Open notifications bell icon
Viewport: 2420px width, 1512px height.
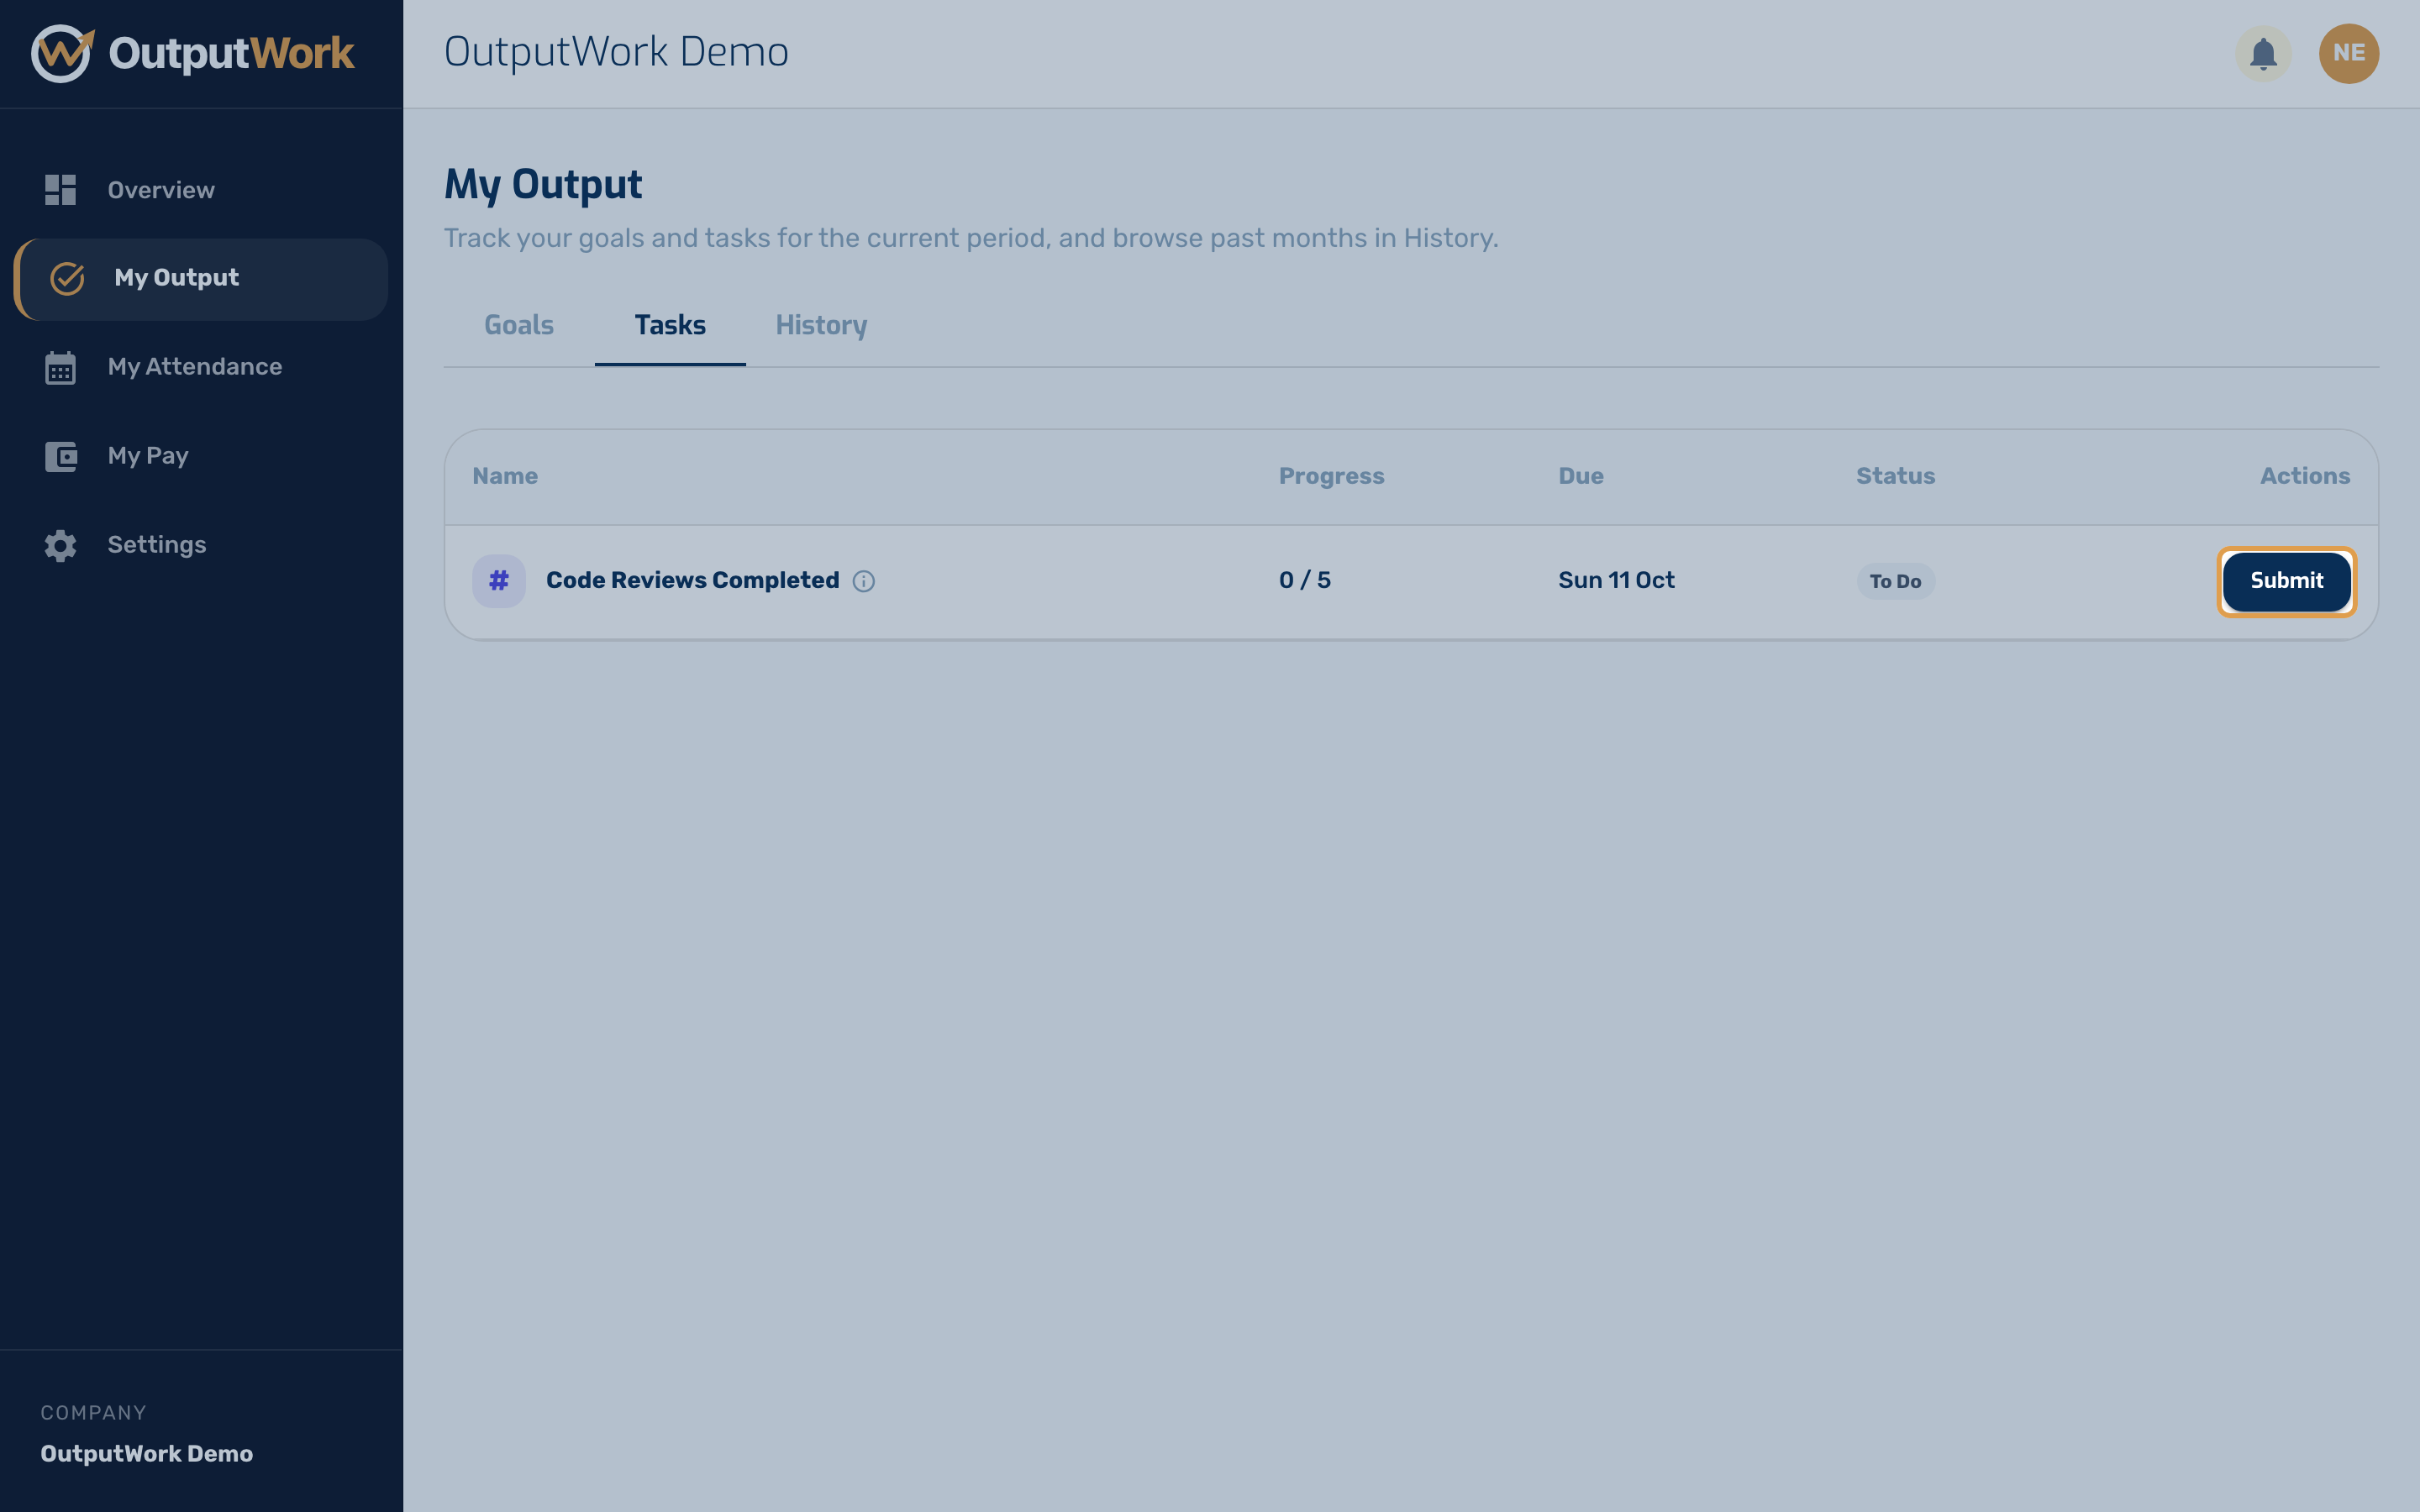tap(2263, 53)
